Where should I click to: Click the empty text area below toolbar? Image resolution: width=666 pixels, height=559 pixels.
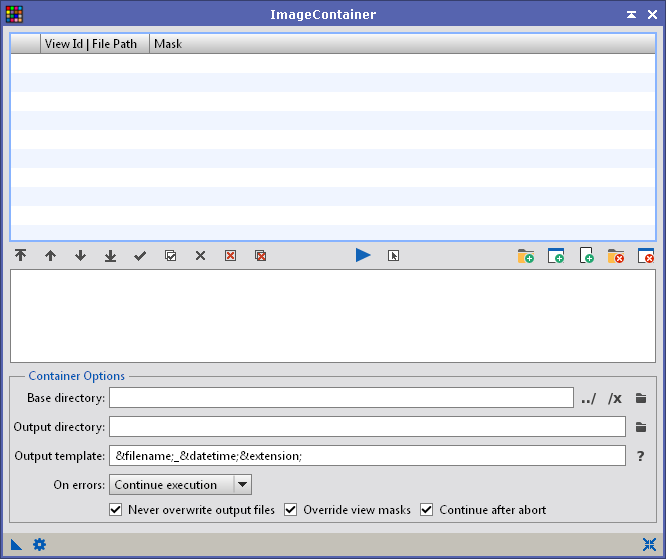pos(333,316)
